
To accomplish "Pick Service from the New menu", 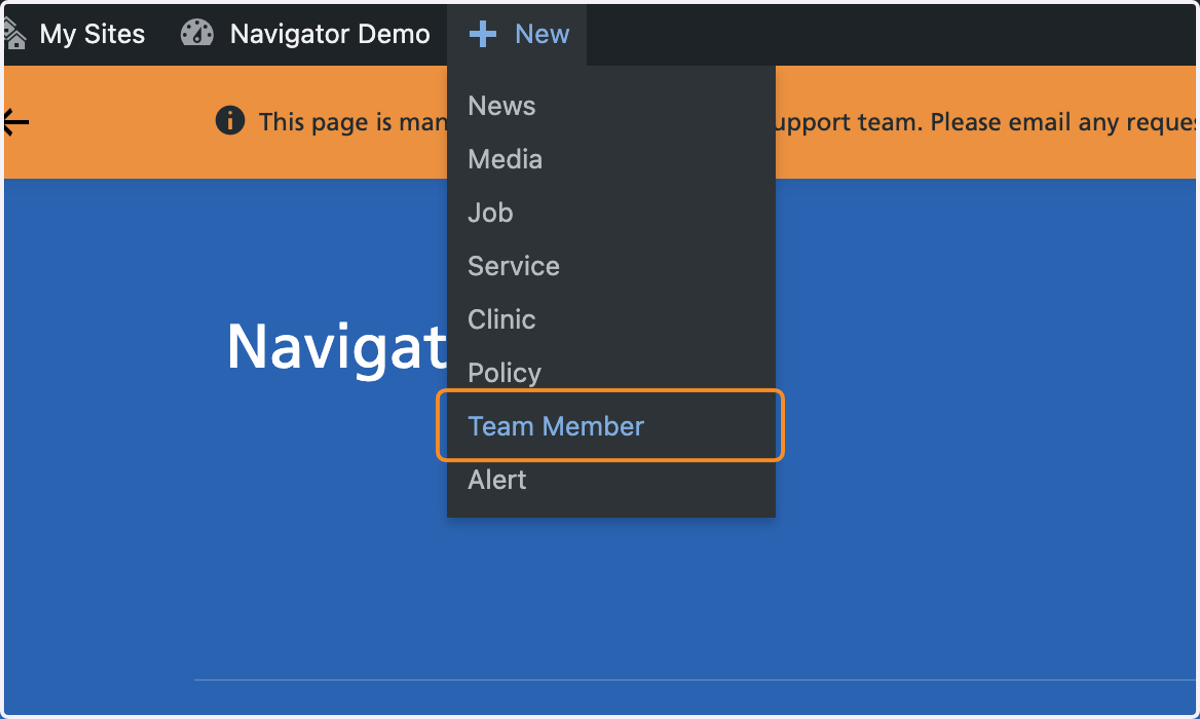I will pyautogui.click(x=514, y=266).
